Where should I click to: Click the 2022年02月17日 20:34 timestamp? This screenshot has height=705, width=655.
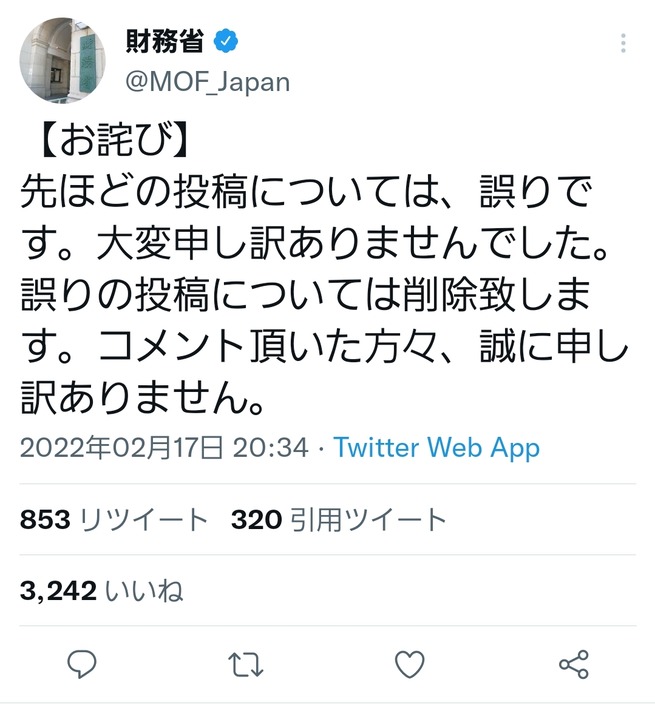[x=164, y=447]
